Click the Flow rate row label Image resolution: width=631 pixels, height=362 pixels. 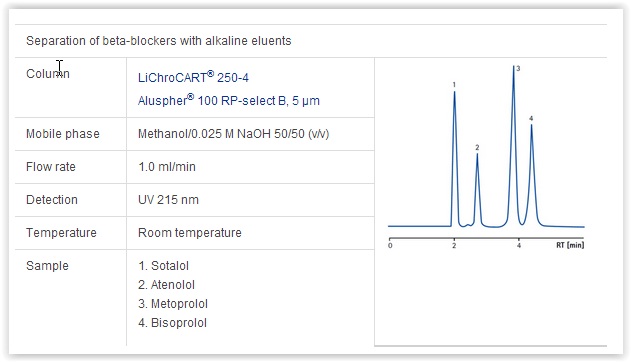point(51,167)
